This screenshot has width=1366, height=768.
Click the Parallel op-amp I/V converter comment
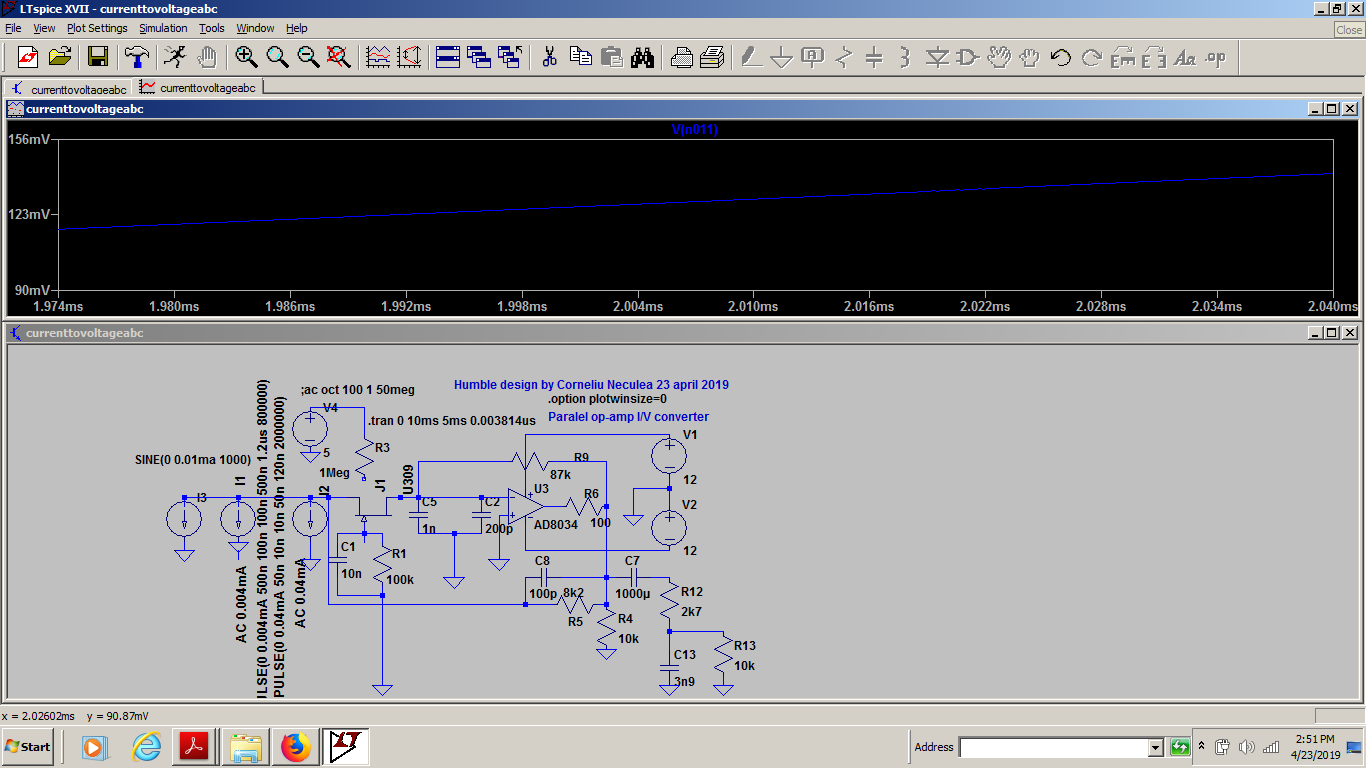[x=628, y=417]
